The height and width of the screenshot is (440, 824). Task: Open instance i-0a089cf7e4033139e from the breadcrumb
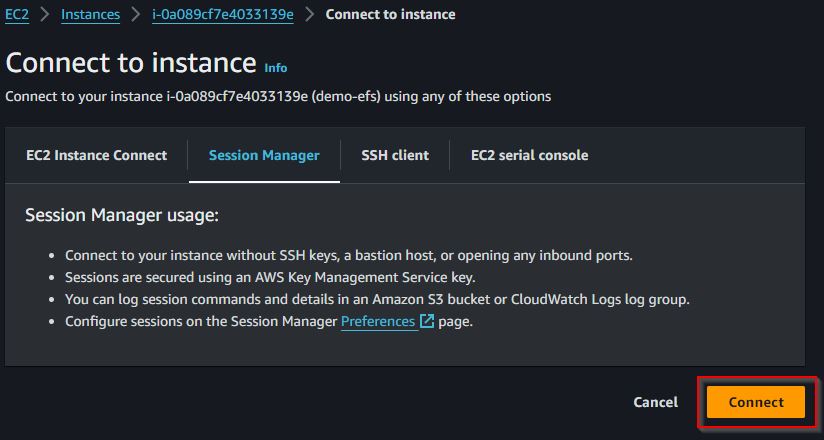223,15
